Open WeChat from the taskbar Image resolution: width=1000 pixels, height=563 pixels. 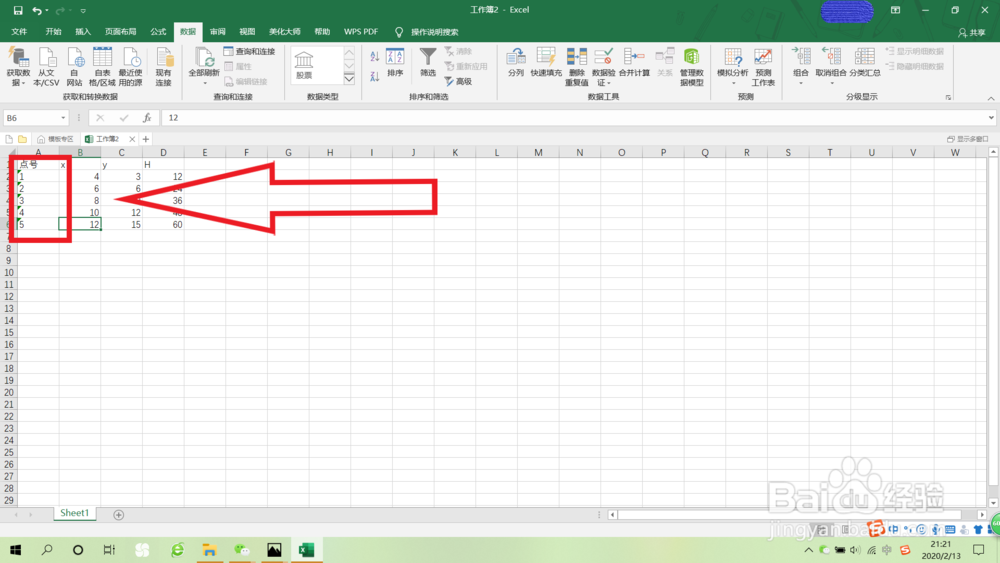pyautogui.click(x=242, y=550)
